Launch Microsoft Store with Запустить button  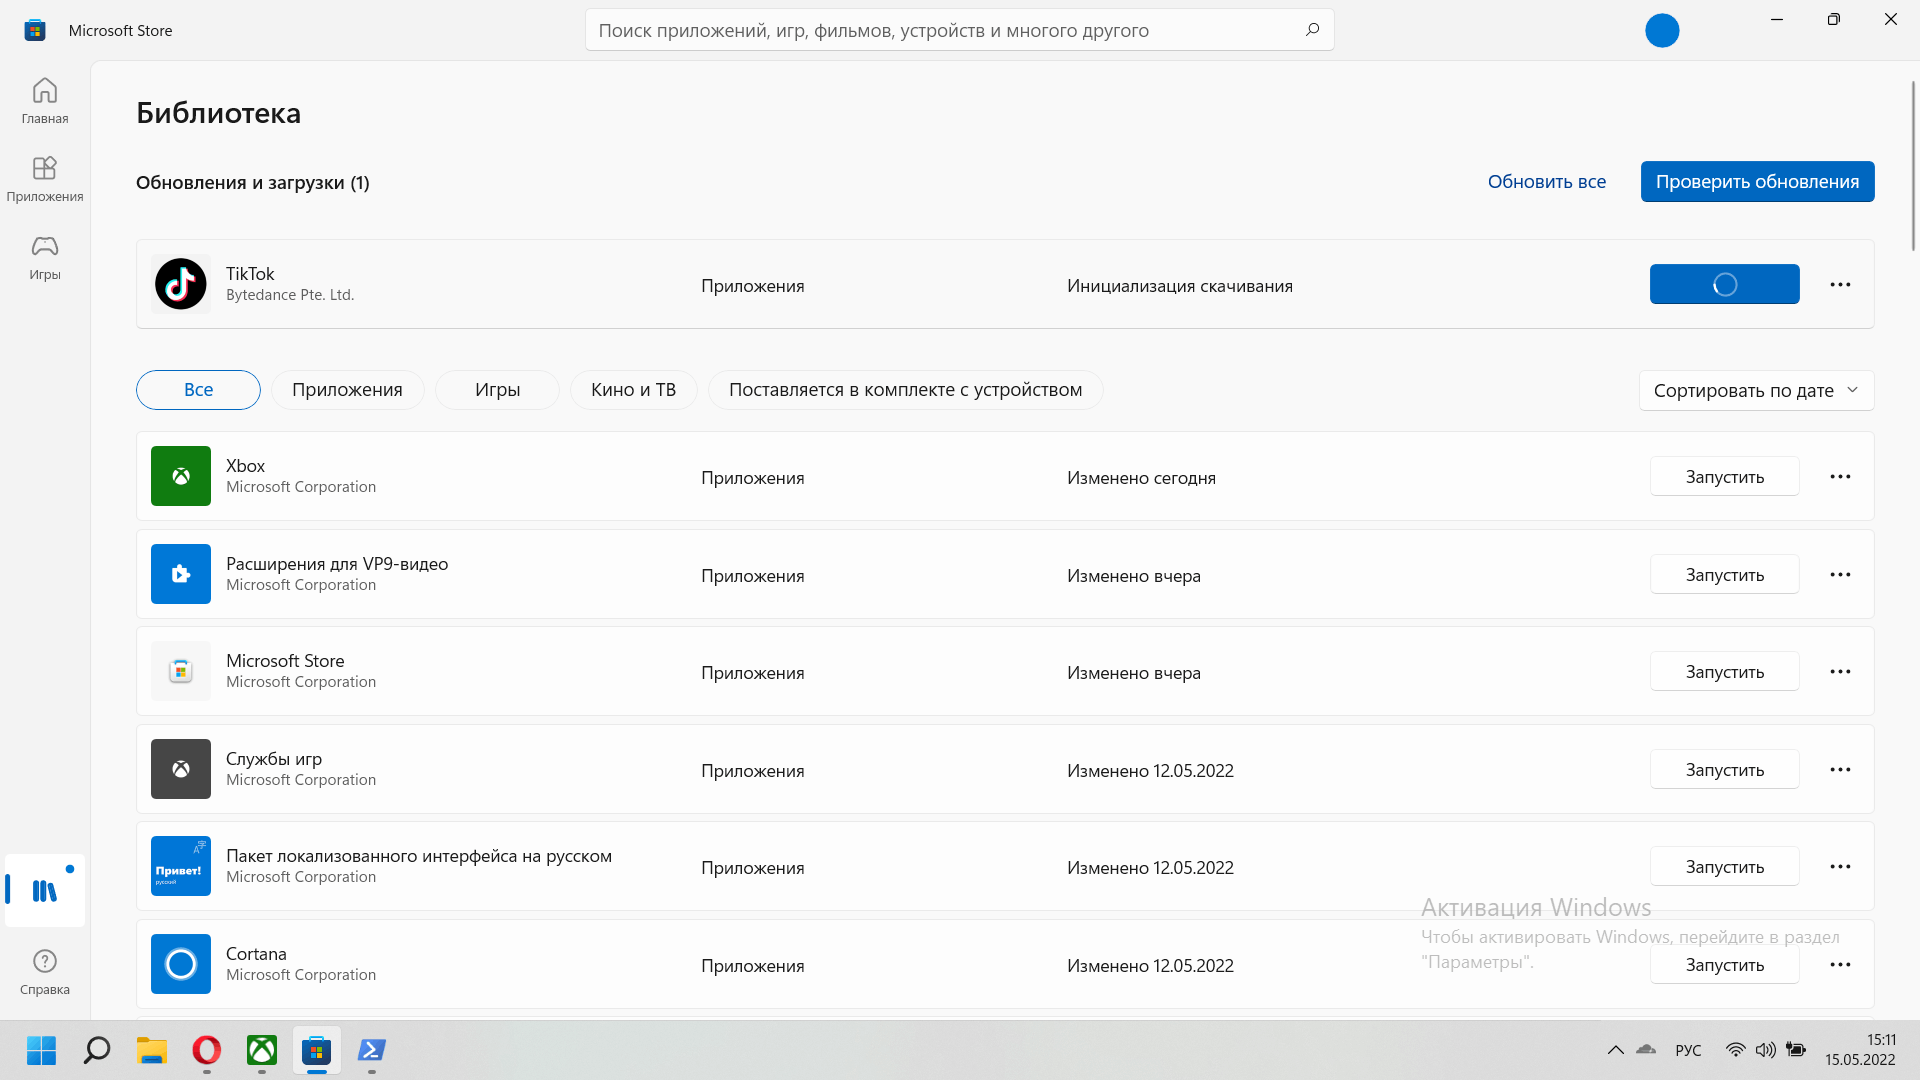pos(1724,672)
